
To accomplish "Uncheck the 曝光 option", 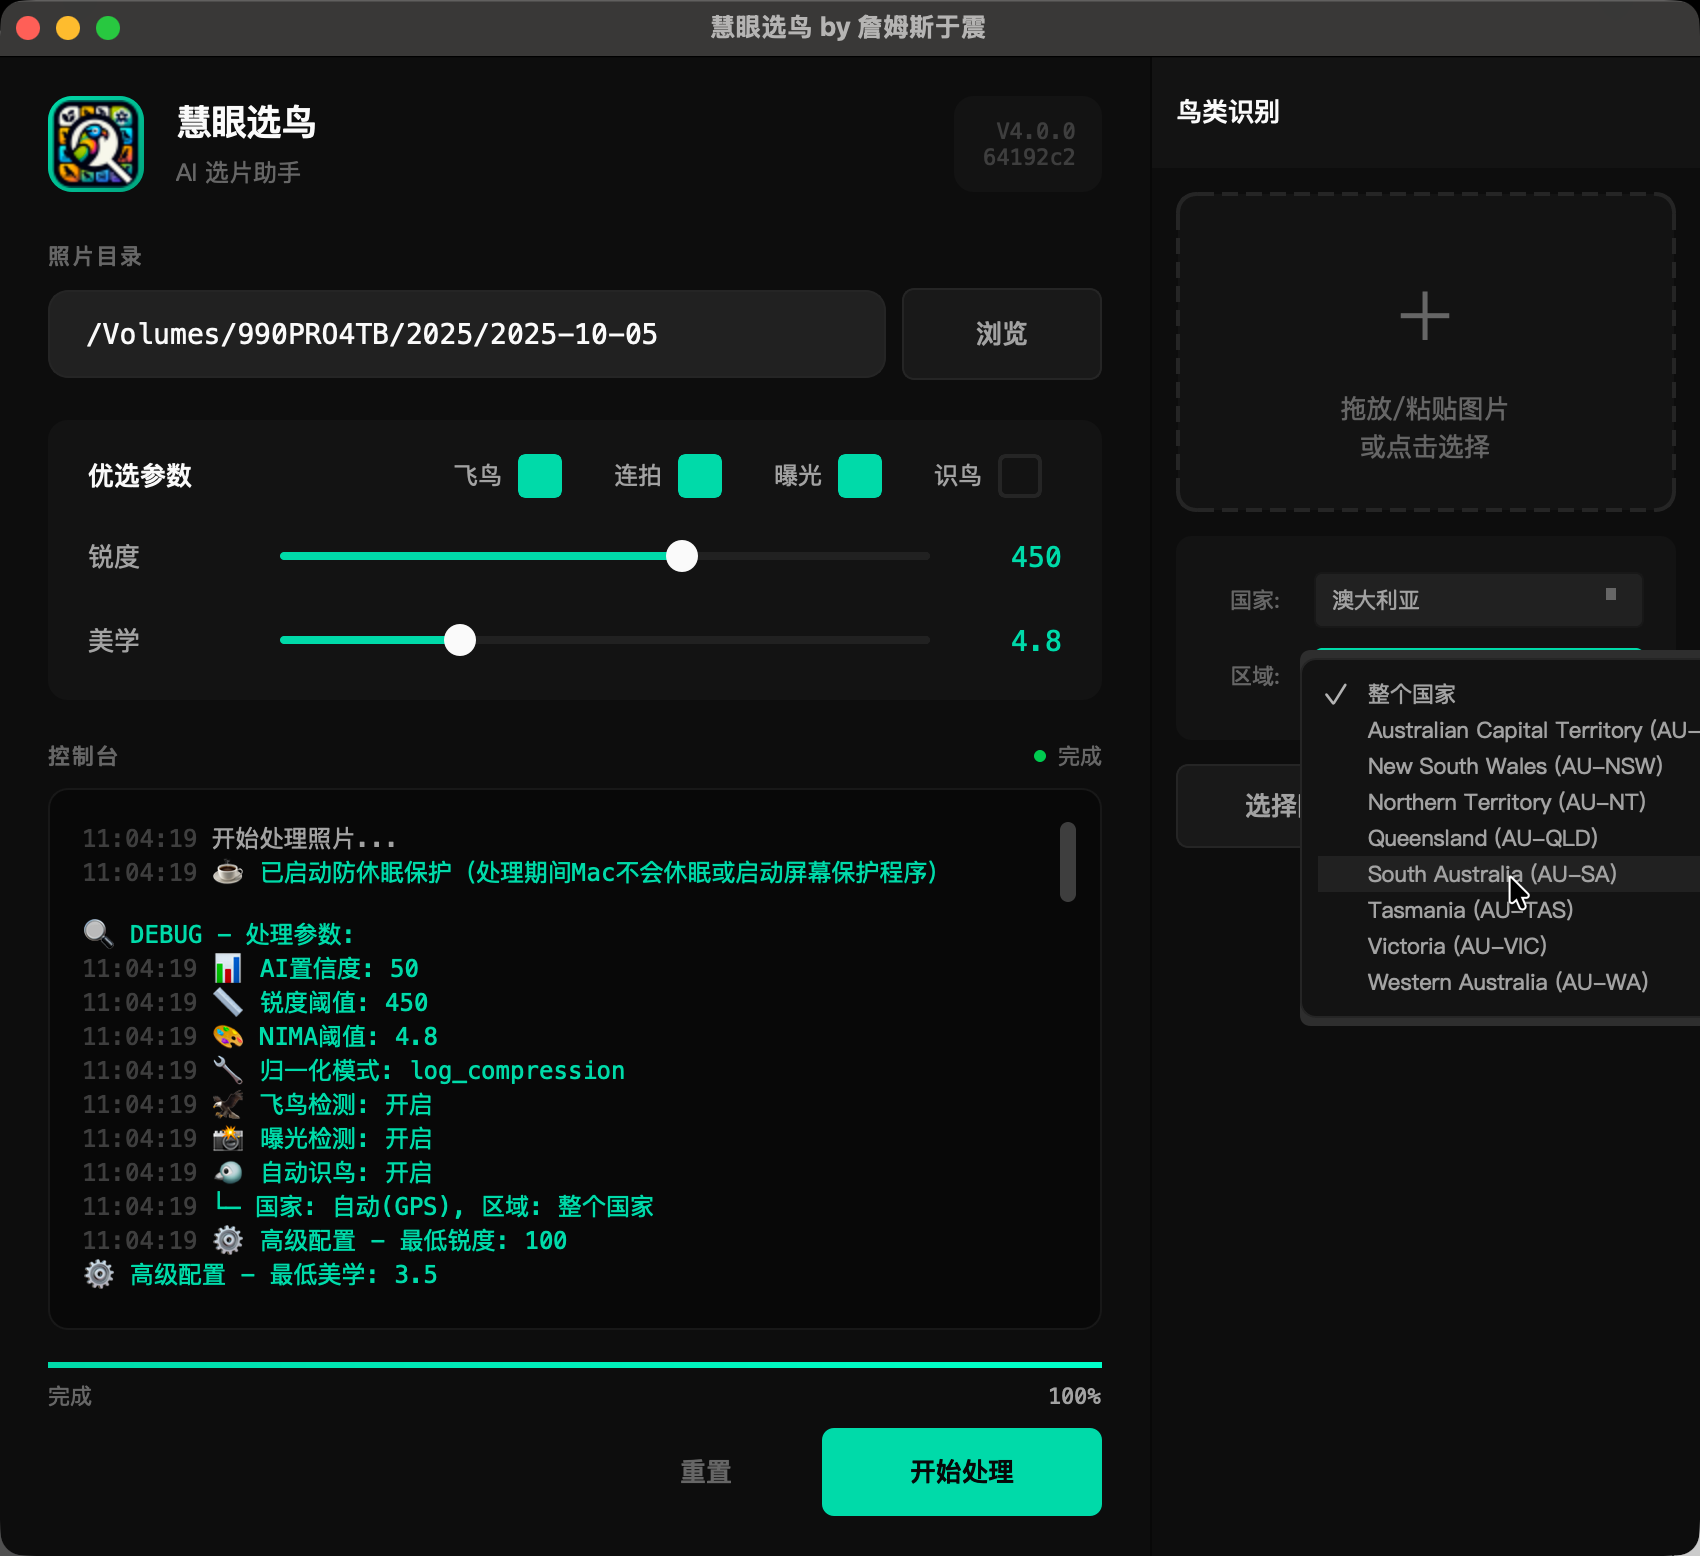I will click(x=860, y=476).
